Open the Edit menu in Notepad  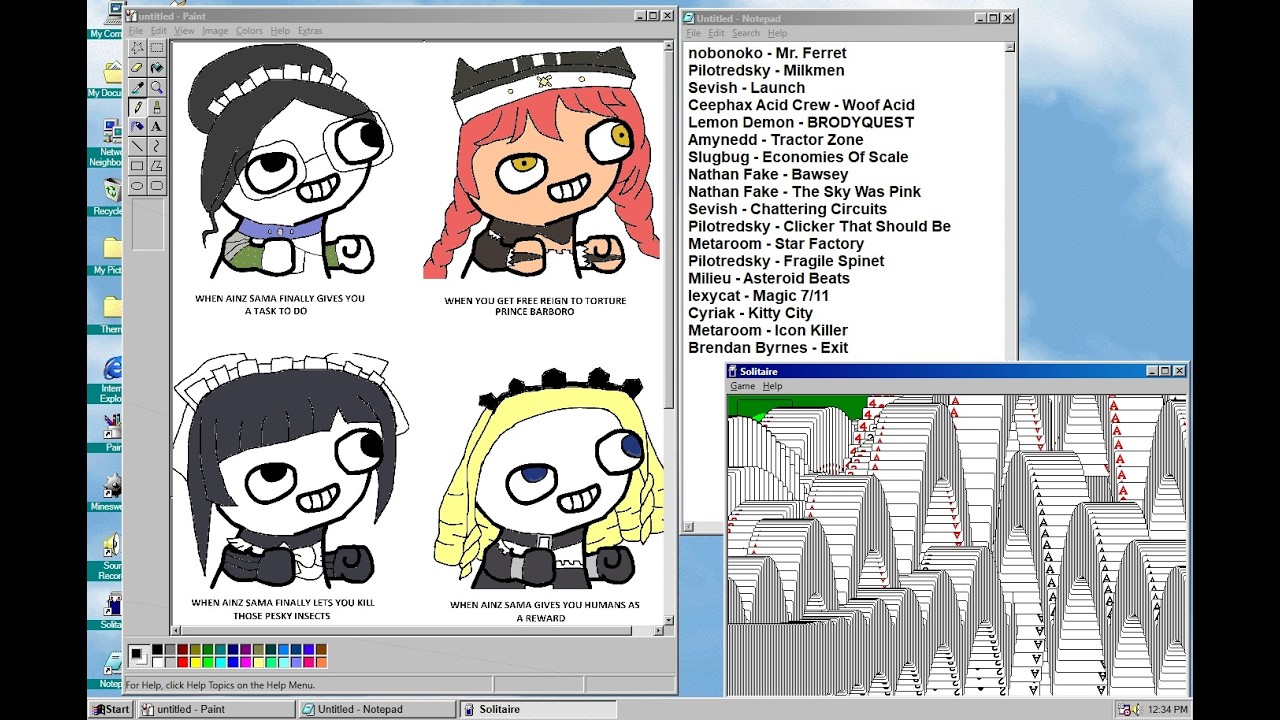pos(716,33)
